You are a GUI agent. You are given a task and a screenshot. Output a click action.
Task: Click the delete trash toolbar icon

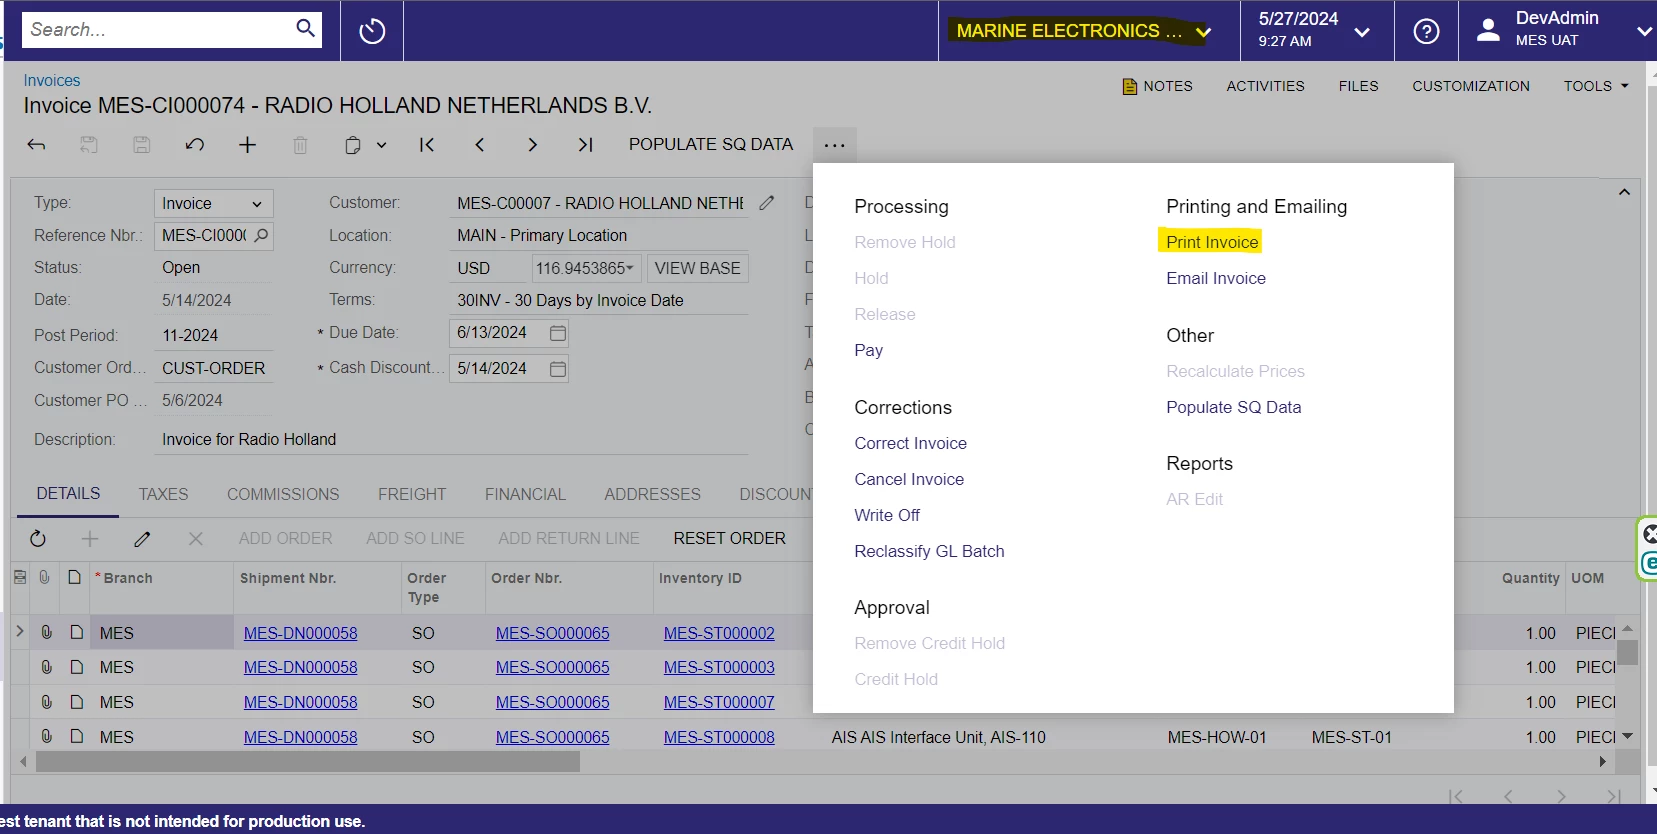tap(300, 145)
